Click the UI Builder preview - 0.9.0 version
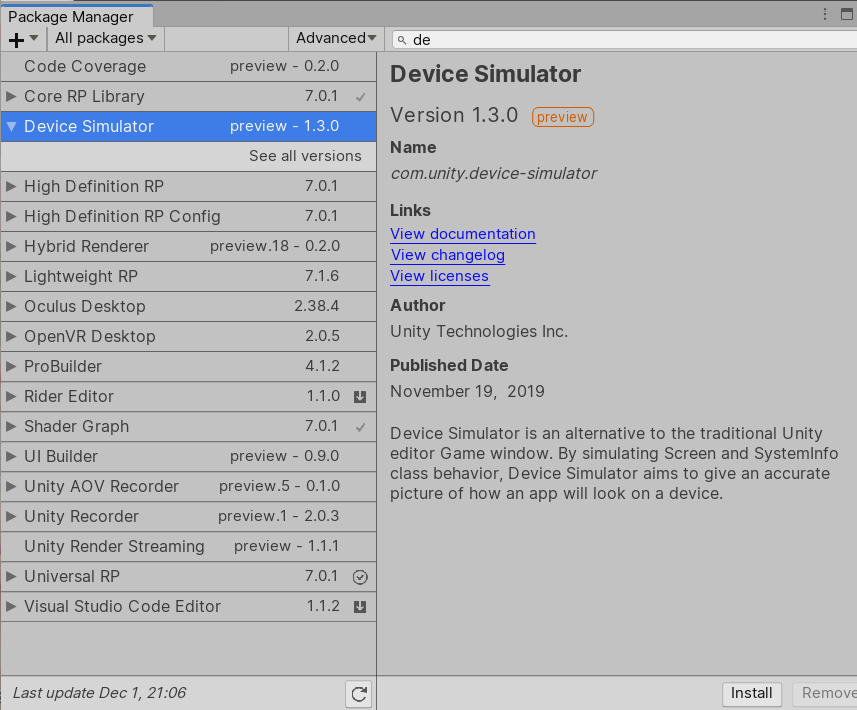This screenshot has height=710, width=857. pos(284,456)
